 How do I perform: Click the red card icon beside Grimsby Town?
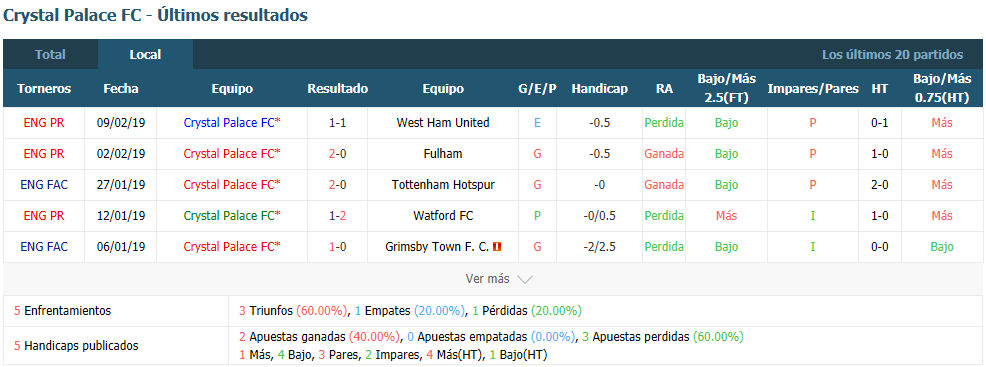click(497, 248)
